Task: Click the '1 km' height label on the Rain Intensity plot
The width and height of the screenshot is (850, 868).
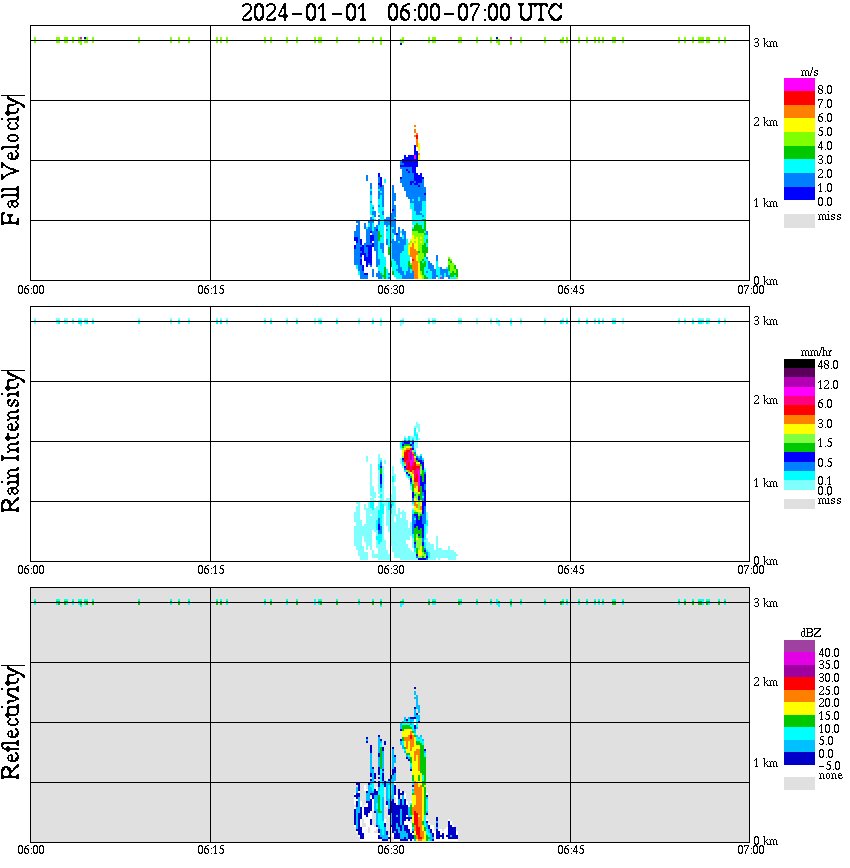Action: tap(765, 483)
